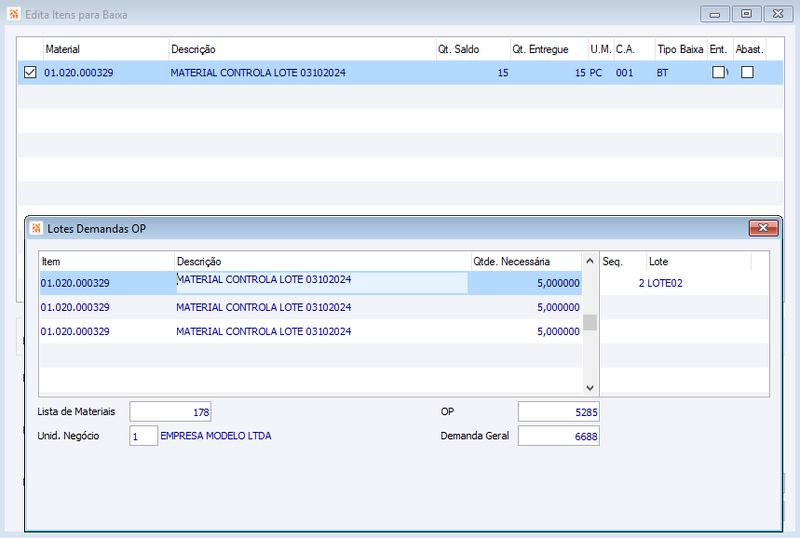The image size is (800, 538).
Task: Click the Demanda Geral field showing 6688
Action: [559, 436]
